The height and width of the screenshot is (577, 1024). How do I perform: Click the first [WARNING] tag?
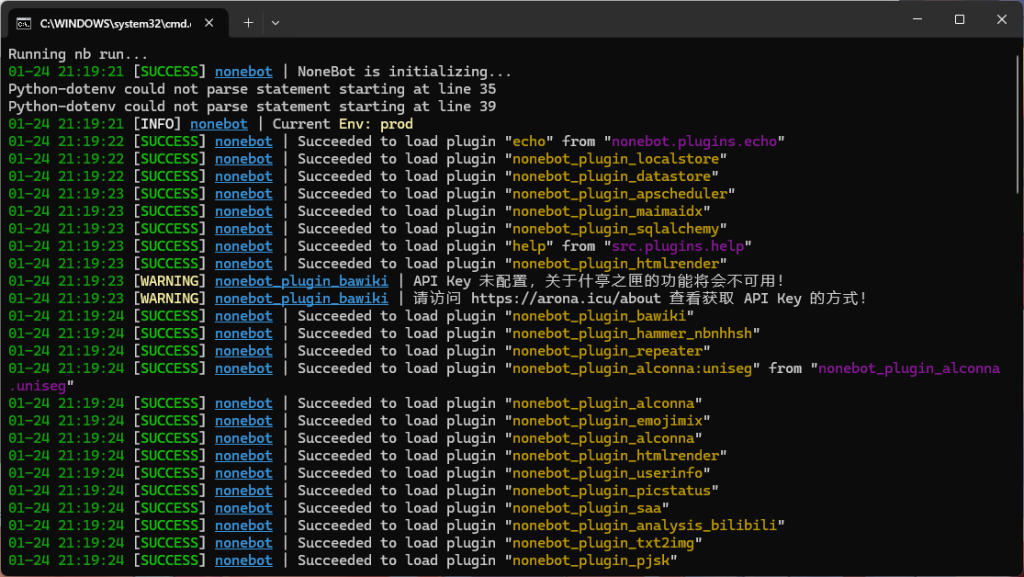coord(169,281)
